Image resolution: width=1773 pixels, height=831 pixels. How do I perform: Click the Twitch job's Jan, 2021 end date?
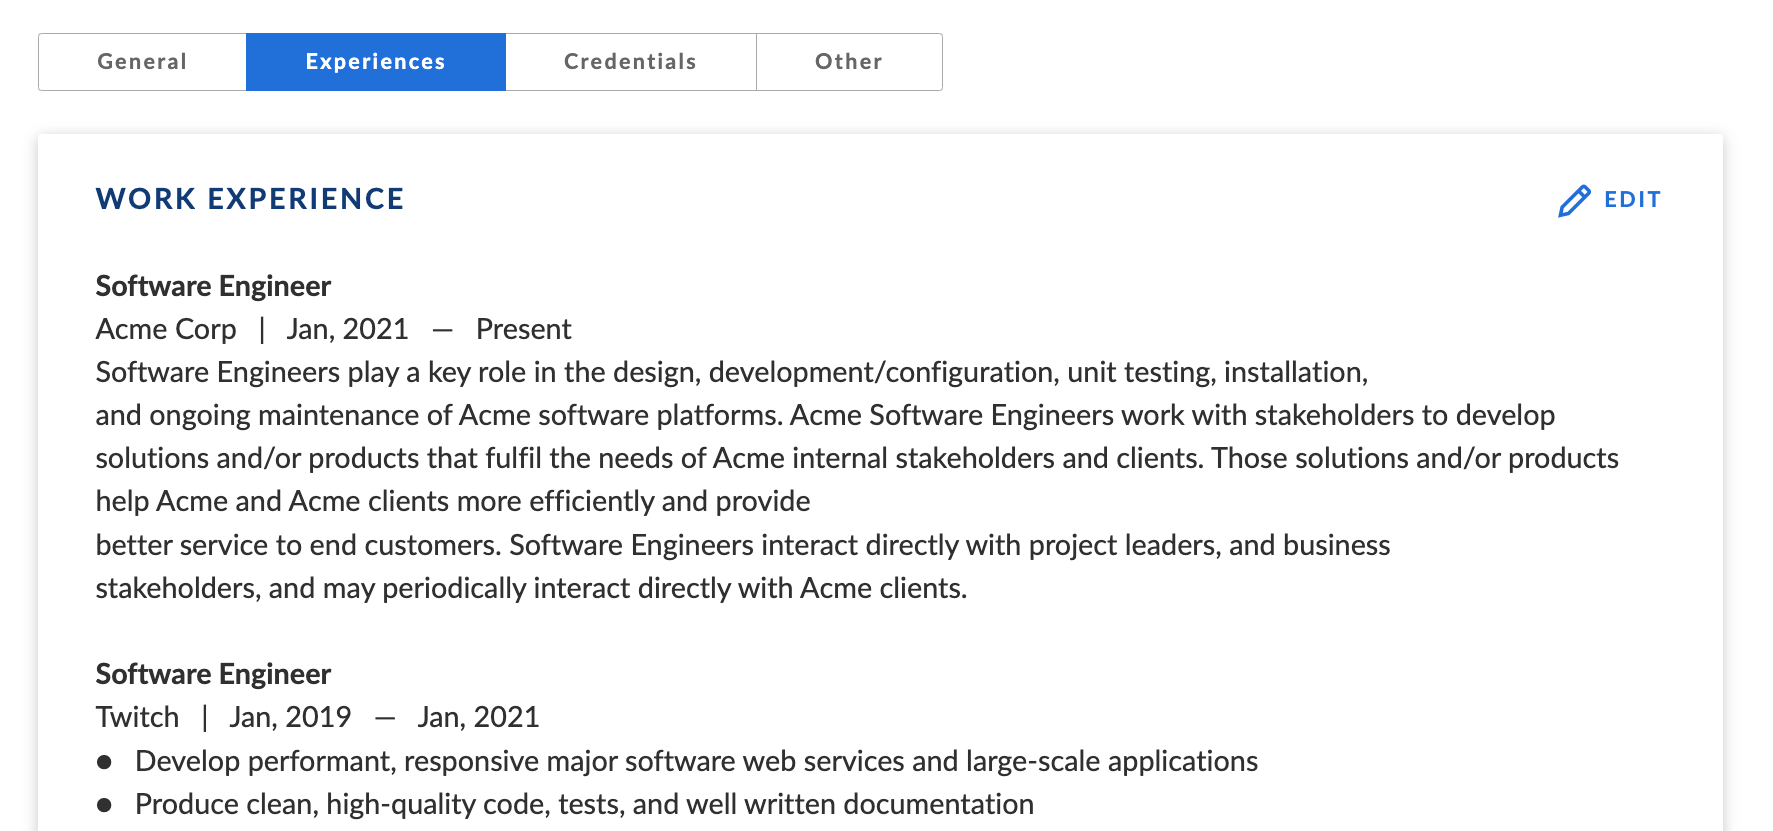pos(478,717)
